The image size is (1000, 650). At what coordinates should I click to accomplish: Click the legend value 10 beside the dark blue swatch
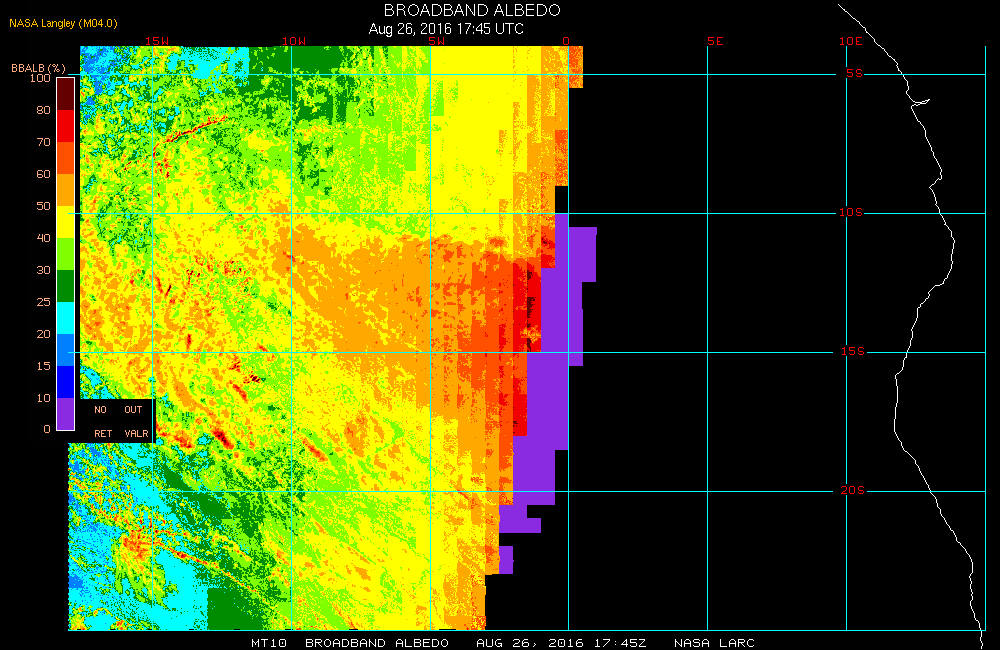(43, 397)
